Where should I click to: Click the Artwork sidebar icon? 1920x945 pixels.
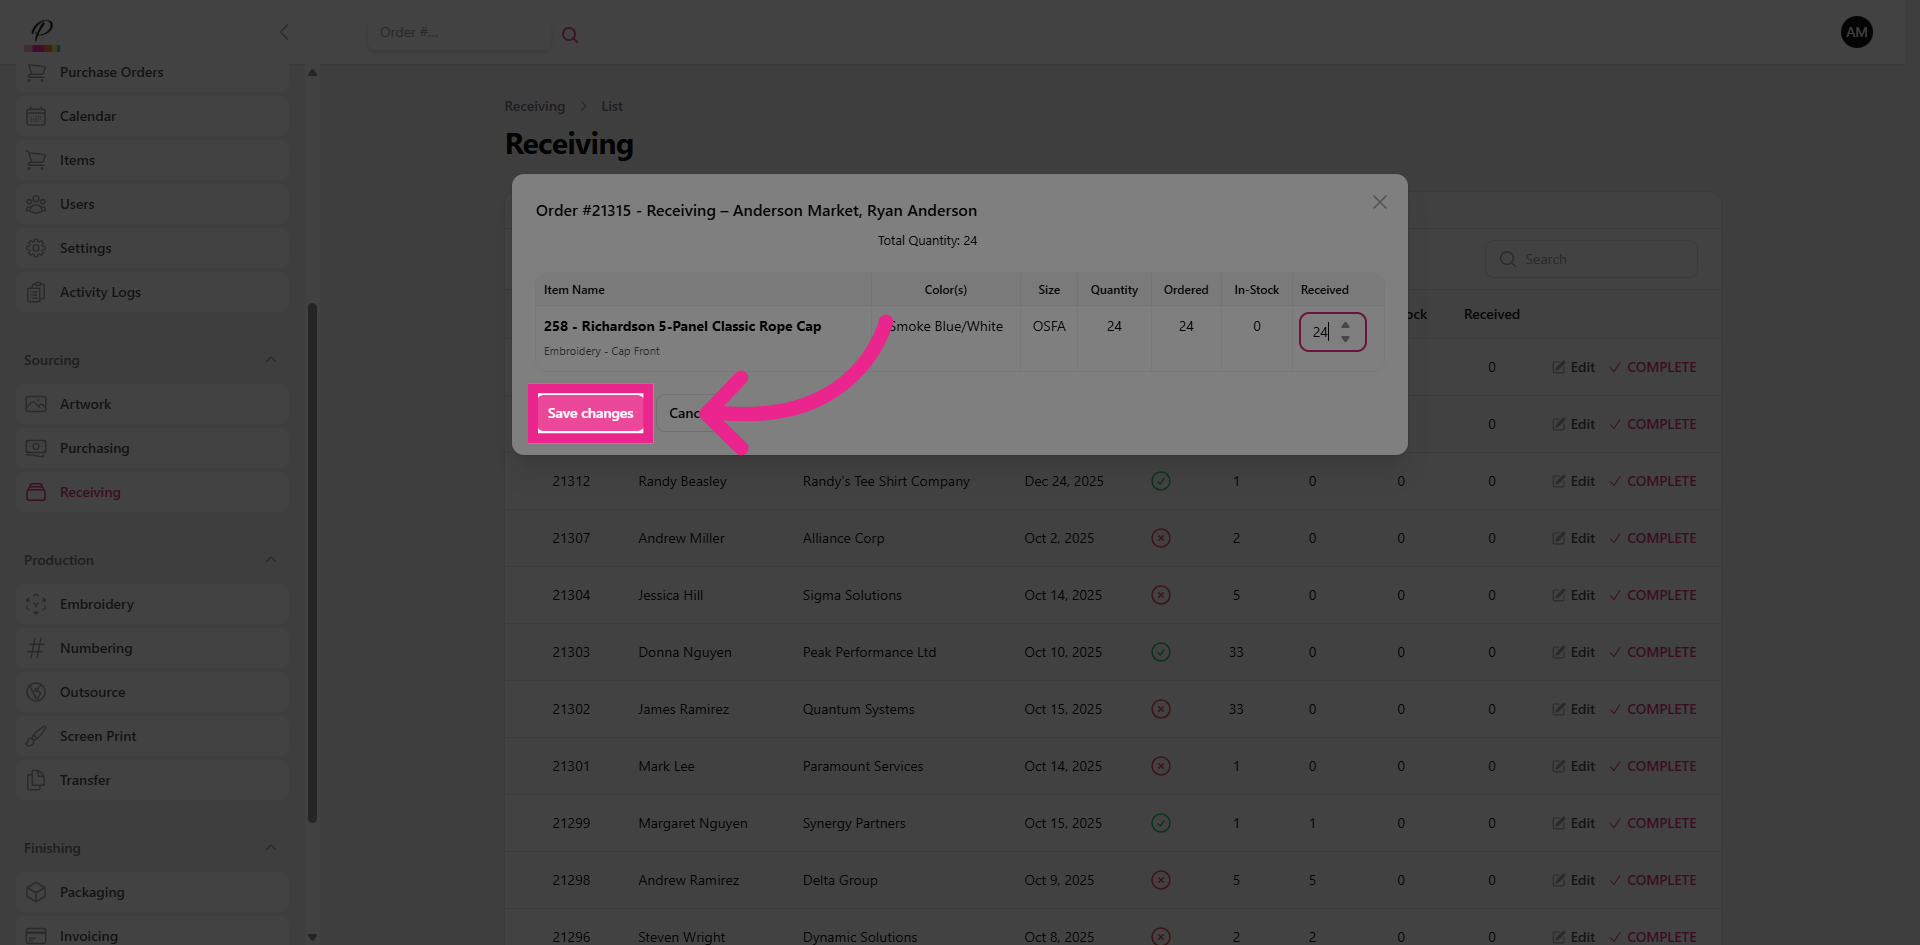(36, 404)
